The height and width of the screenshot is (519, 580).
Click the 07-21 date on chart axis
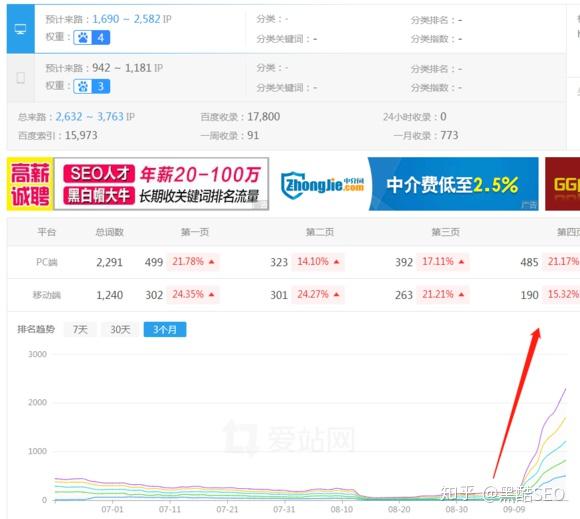tap(227, 509)
